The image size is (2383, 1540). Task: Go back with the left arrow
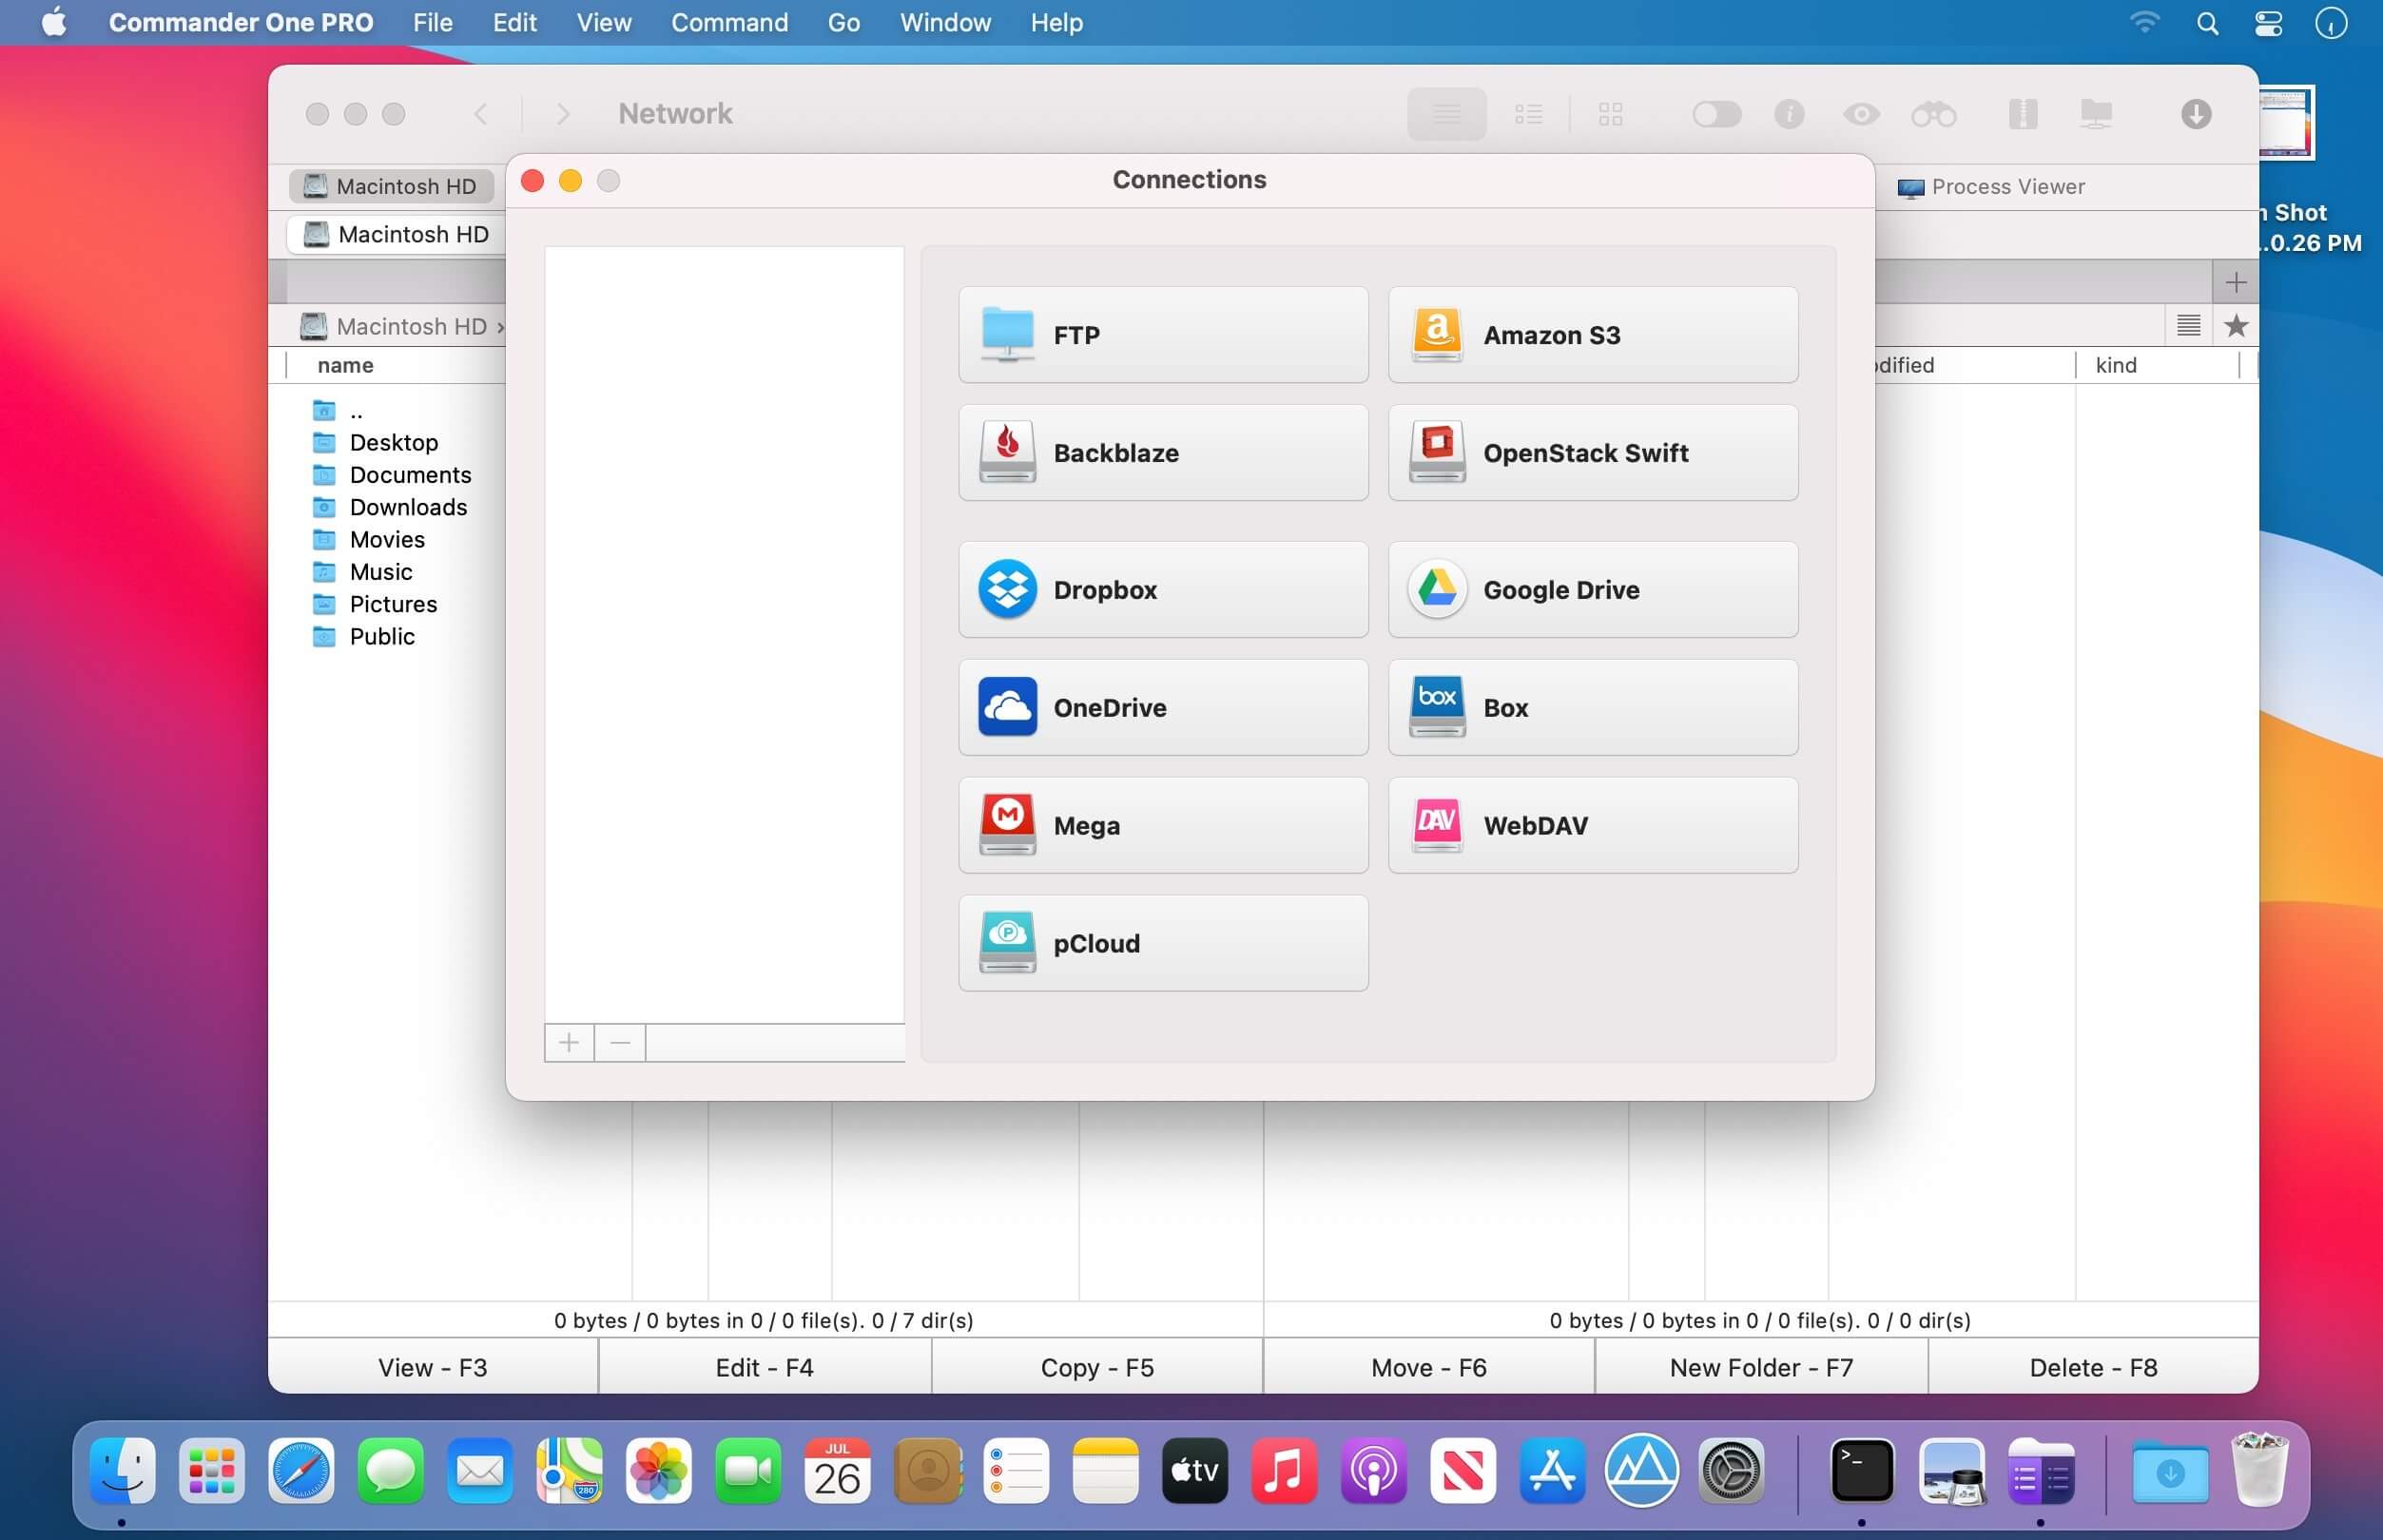click(481, 114)
